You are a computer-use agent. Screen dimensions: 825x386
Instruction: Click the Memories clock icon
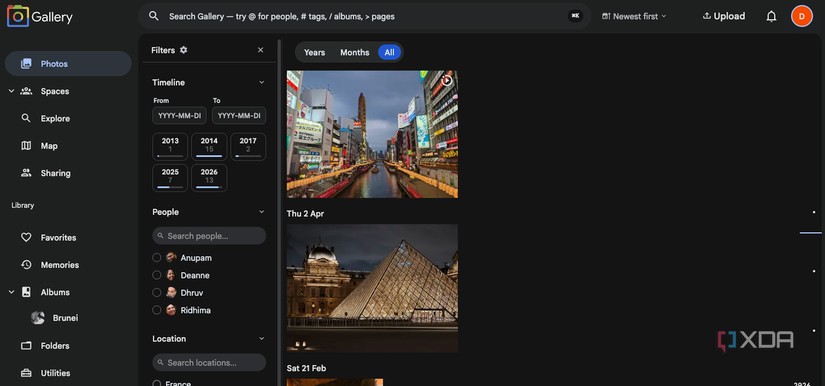[26, 265]
